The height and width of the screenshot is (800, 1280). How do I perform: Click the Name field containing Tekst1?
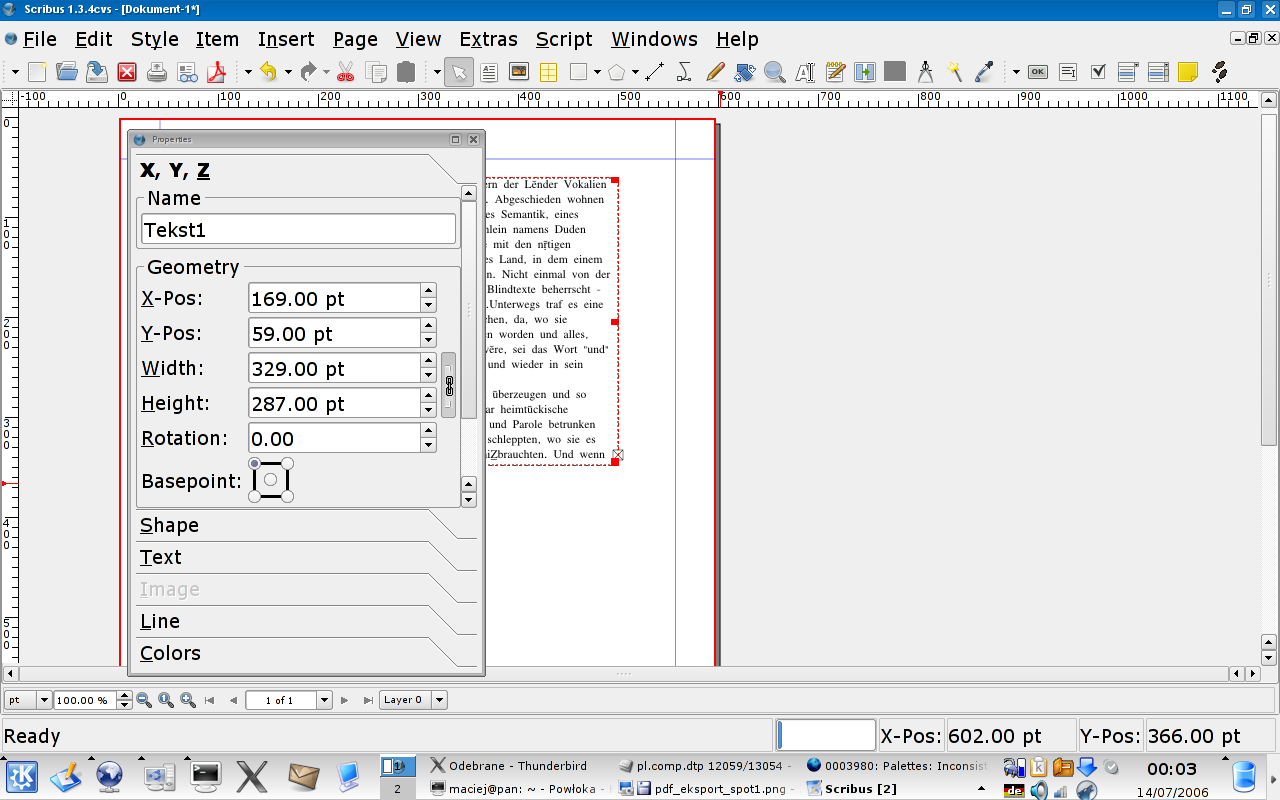[x=298, y=229]
